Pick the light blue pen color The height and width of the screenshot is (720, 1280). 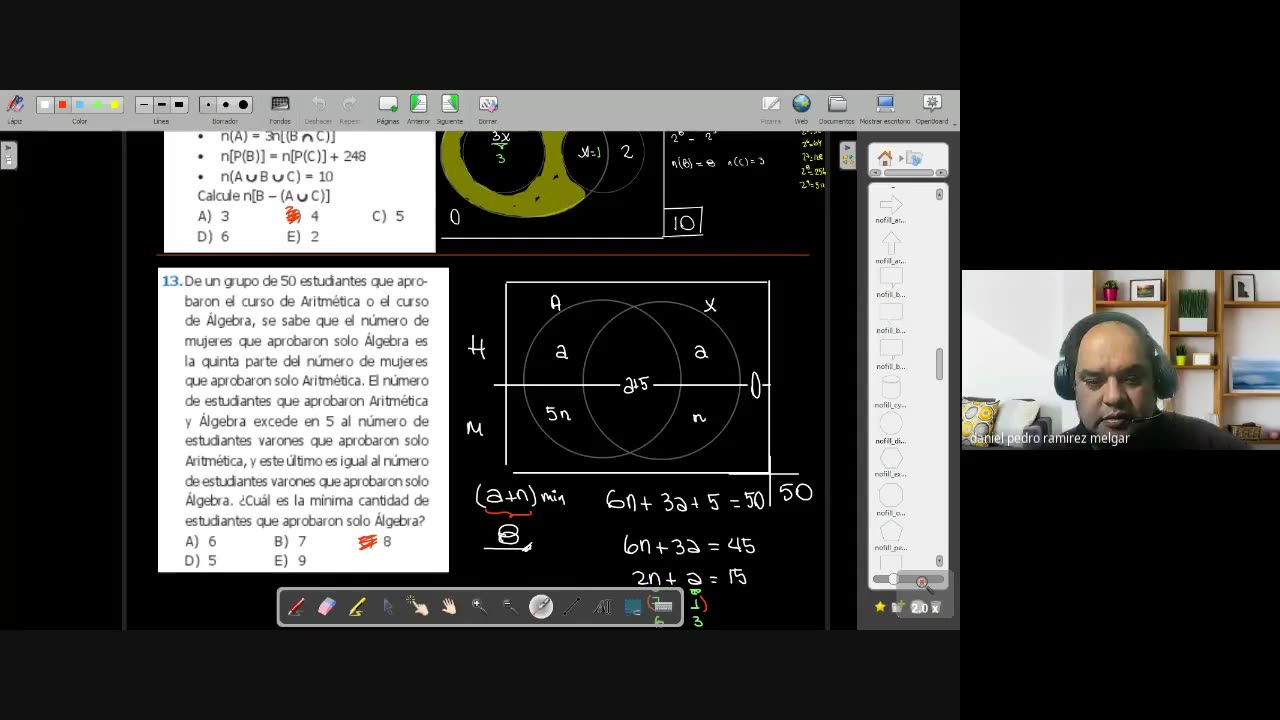pyautogui.click(x=80, y=105)
